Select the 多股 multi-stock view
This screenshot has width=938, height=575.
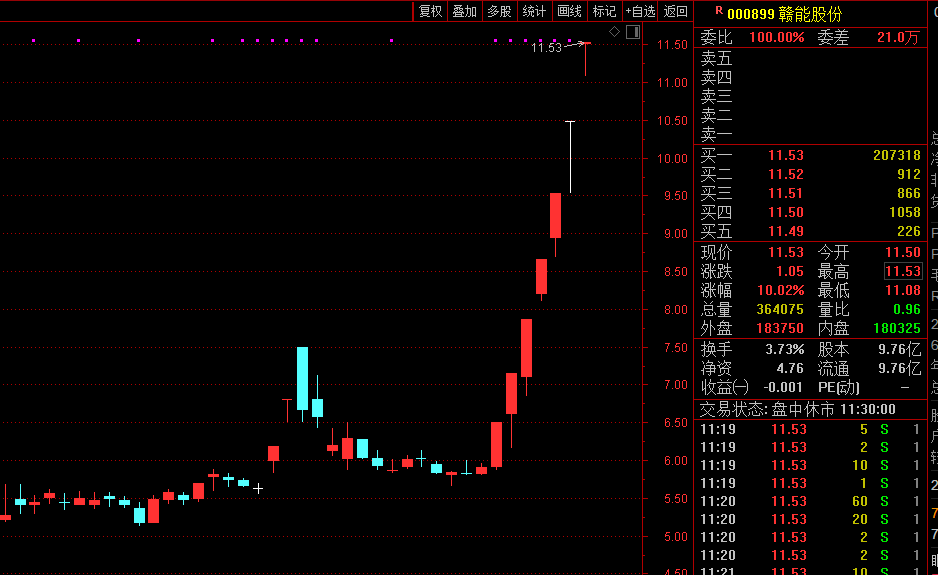[x=499, y=11]
